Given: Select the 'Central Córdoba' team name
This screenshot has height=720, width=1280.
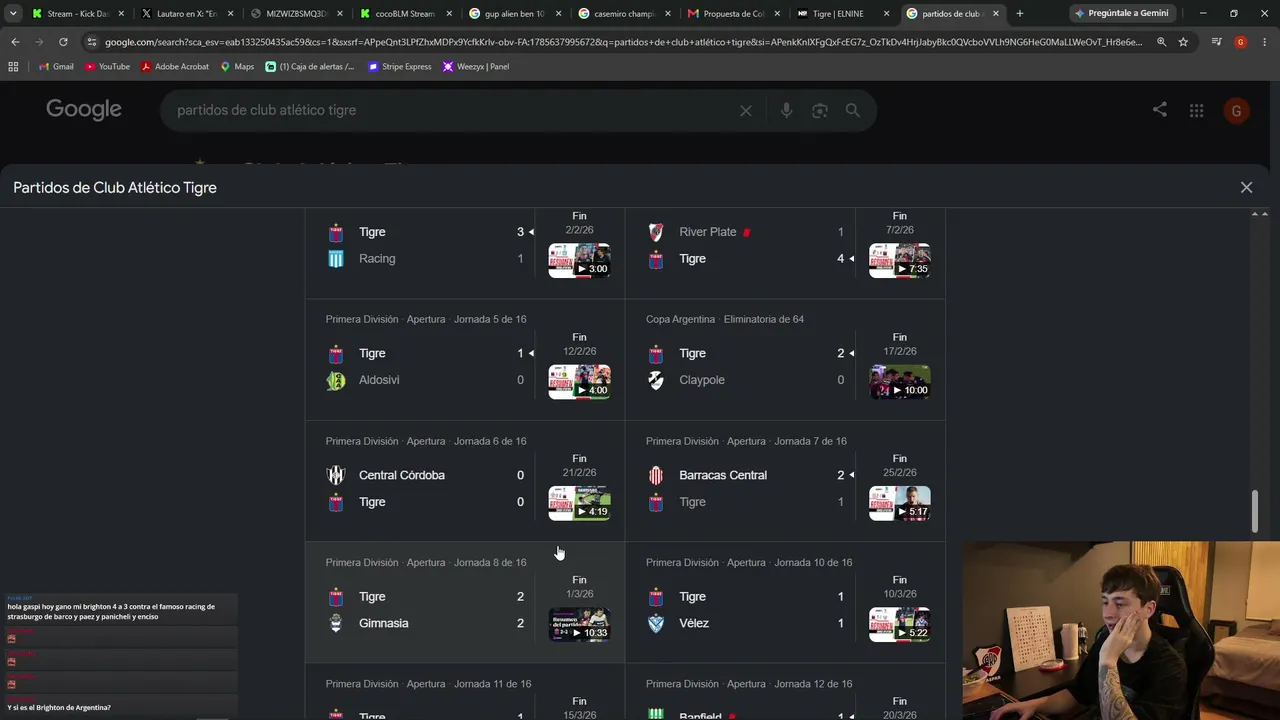Looking at the screenshot, I should (x=402, y=475).
